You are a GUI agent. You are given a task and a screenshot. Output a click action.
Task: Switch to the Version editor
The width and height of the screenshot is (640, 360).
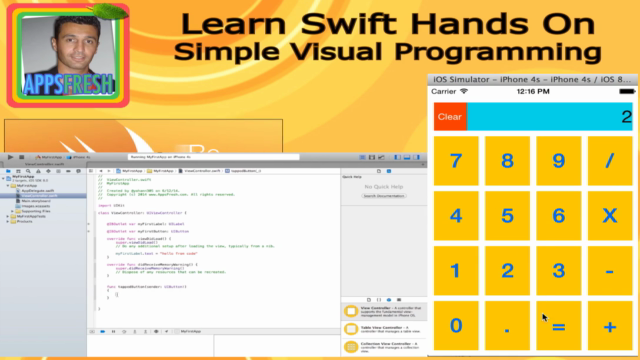tap(381, 157)
